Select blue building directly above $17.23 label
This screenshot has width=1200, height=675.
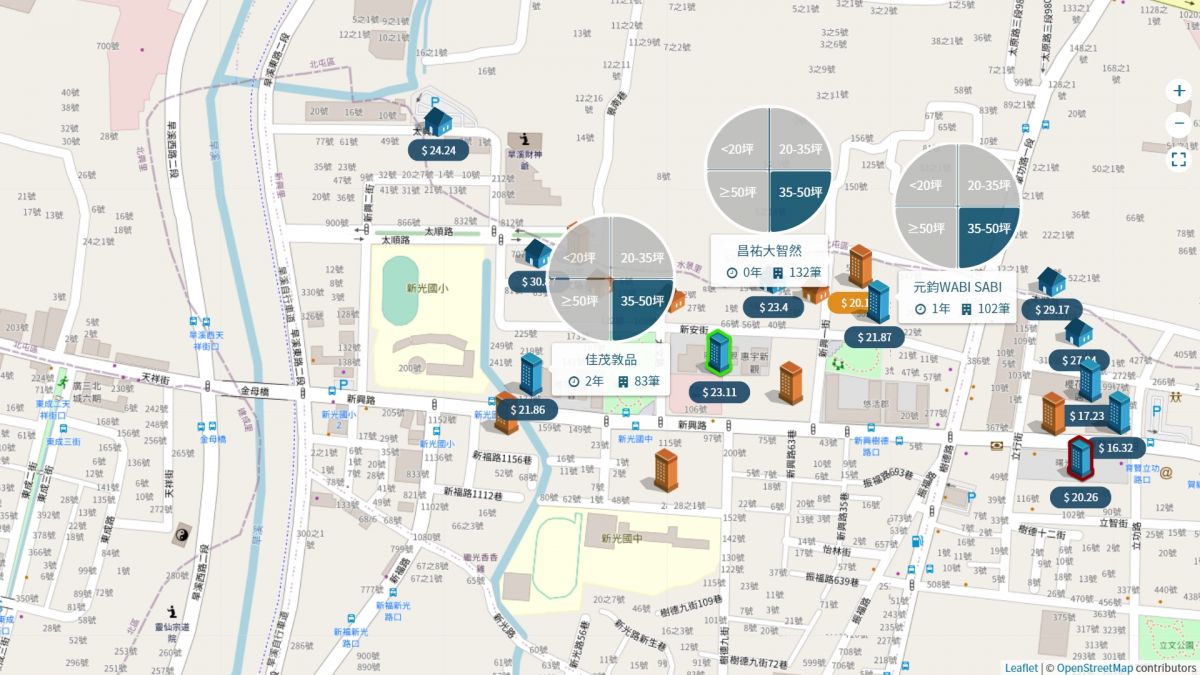(1089, 381)
